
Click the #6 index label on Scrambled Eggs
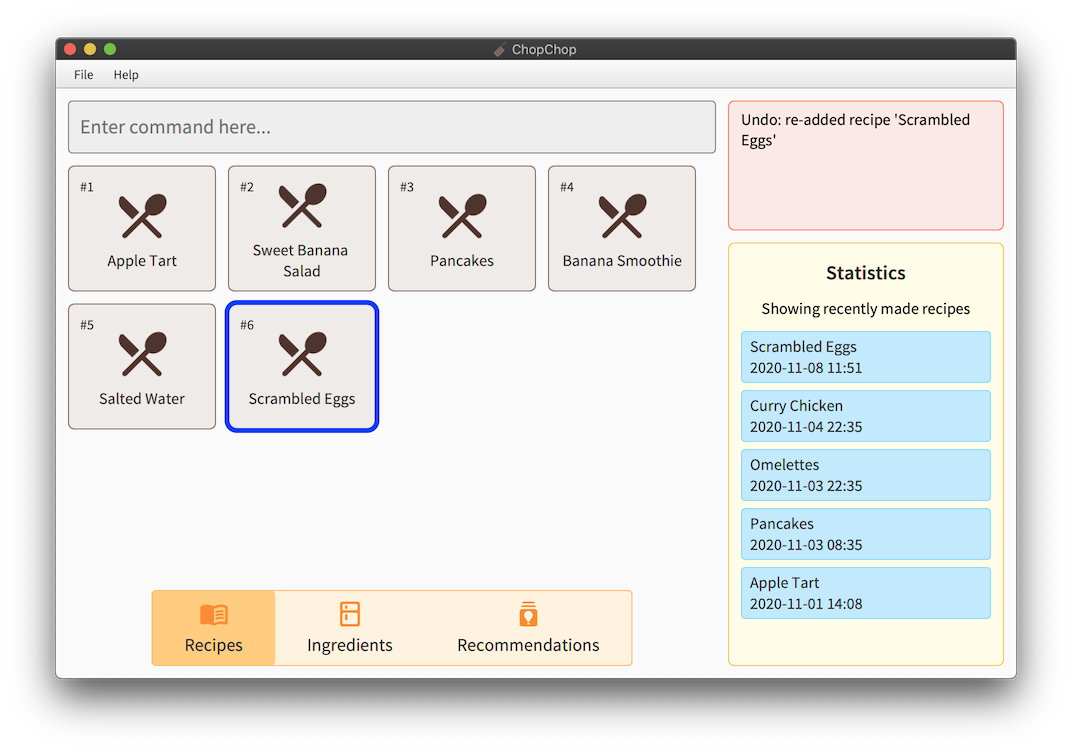coord(247,325)
